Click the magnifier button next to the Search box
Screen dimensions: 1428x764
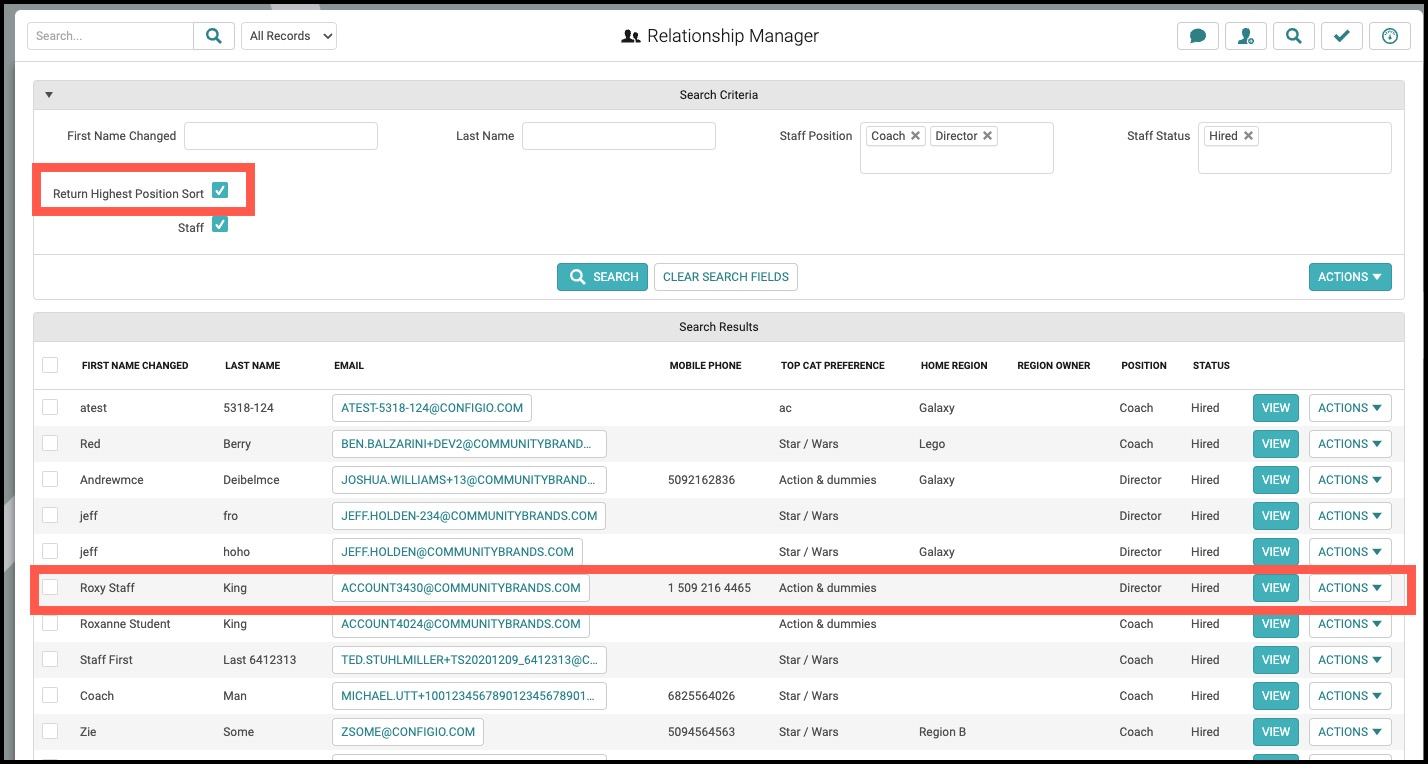pyautogui.click(x=214, y=36)
